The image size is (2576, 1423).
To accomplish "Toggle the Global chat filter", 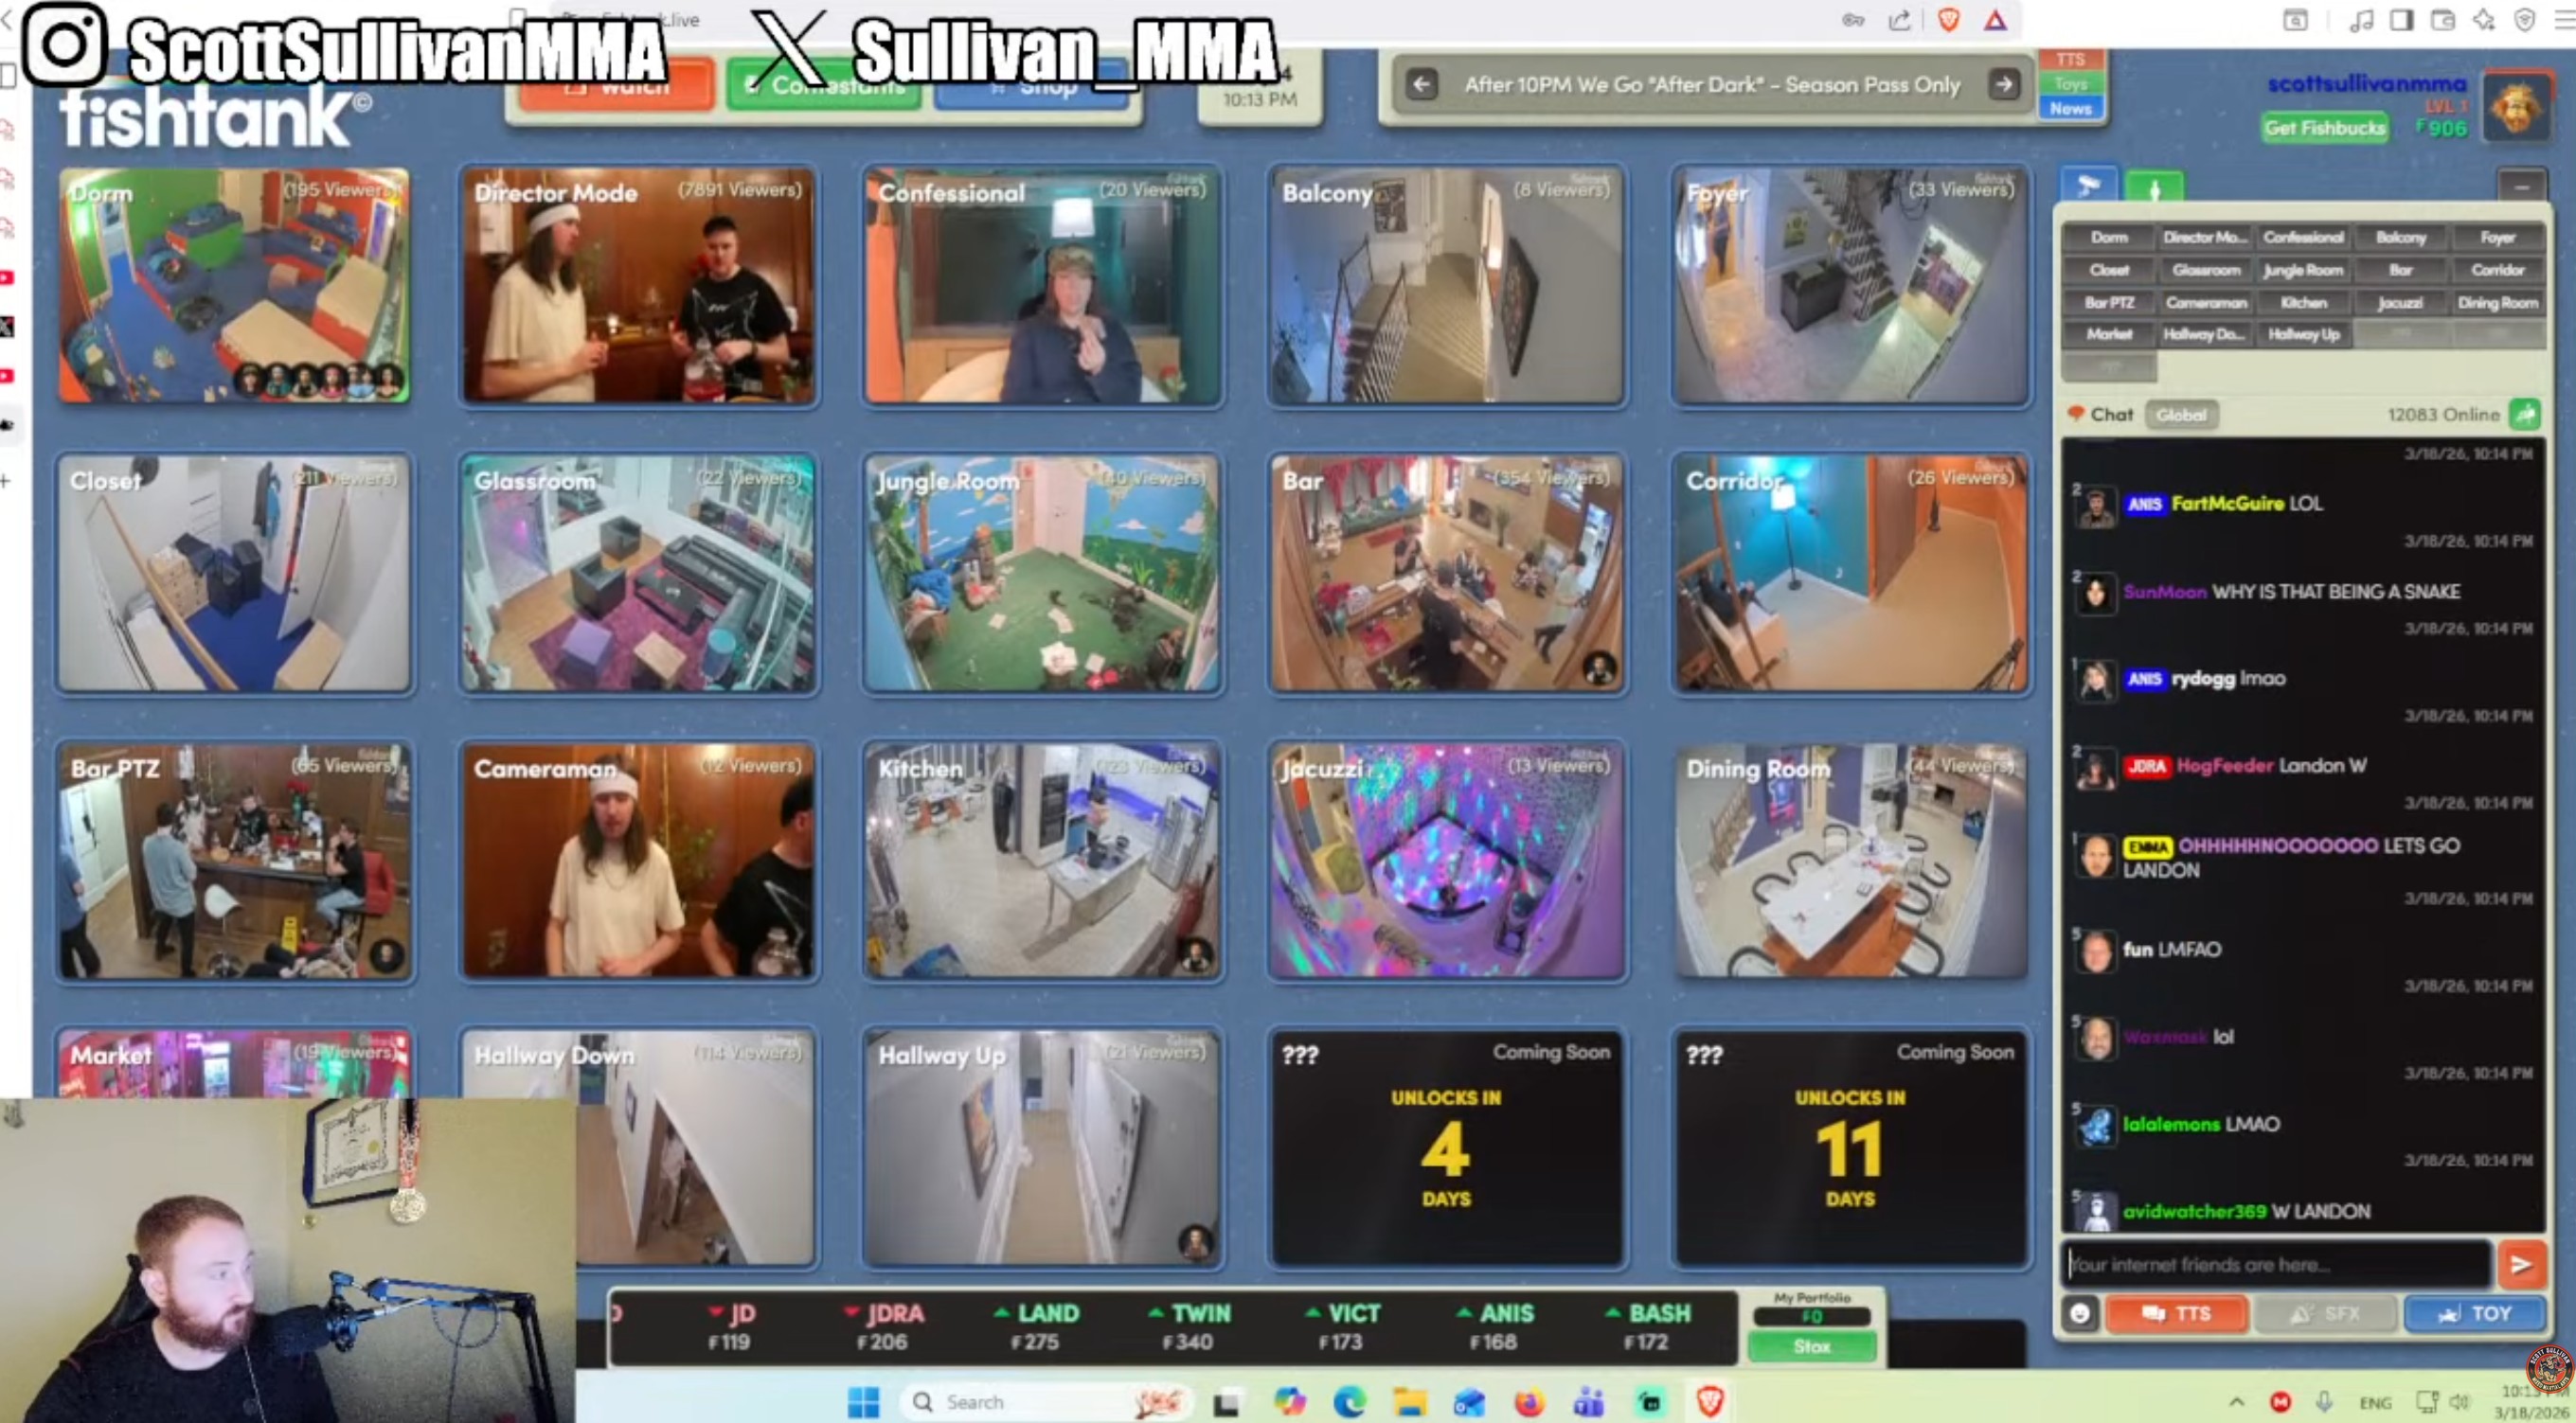I will (2181, 414).
